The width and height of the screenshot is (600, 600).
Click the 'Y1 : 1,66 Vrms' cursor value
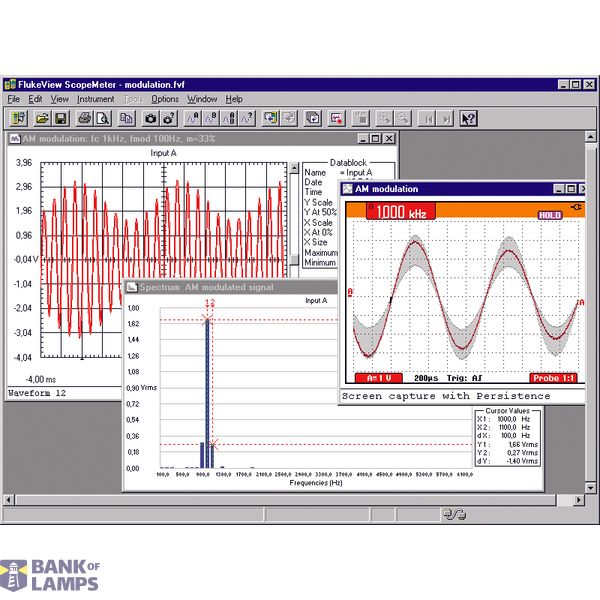[507, 445]
